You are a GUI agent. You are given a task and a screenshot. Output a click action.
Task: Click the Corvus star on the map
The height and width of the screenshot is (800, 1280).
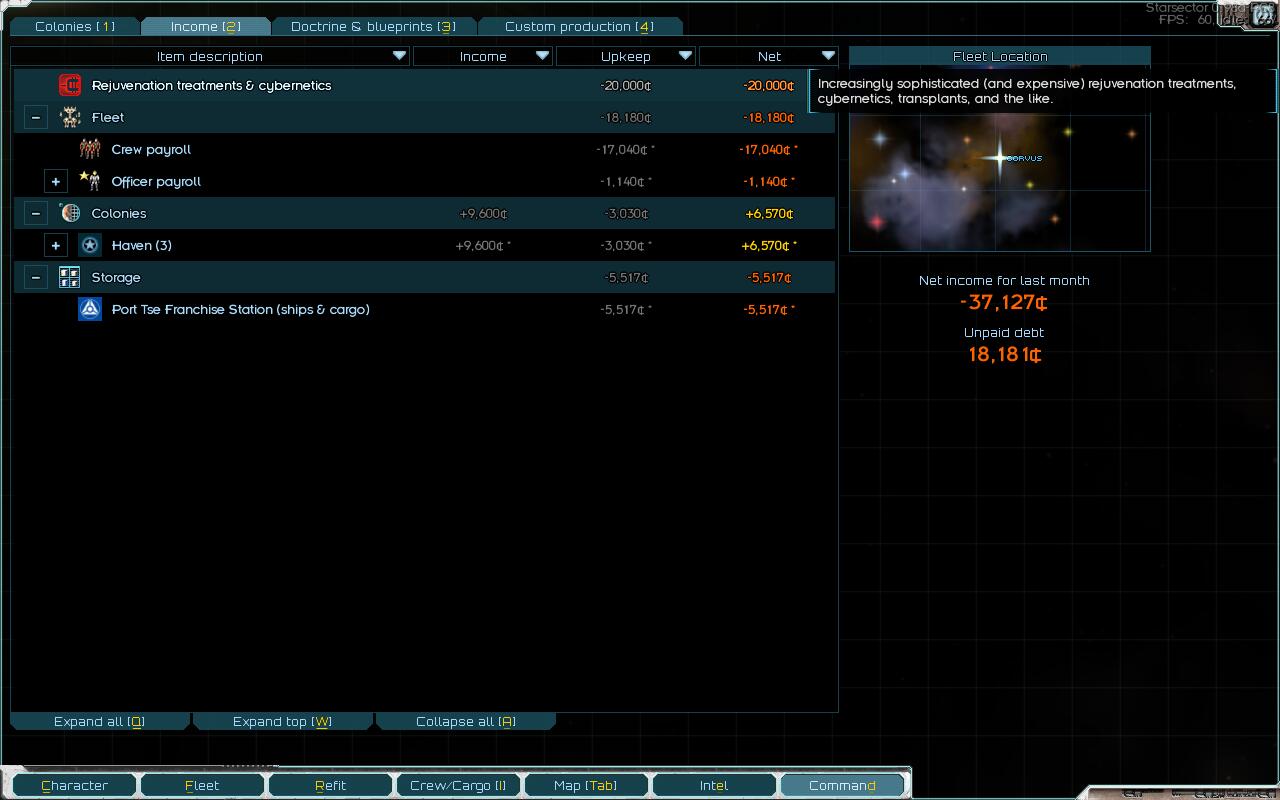tap(999, 157)
